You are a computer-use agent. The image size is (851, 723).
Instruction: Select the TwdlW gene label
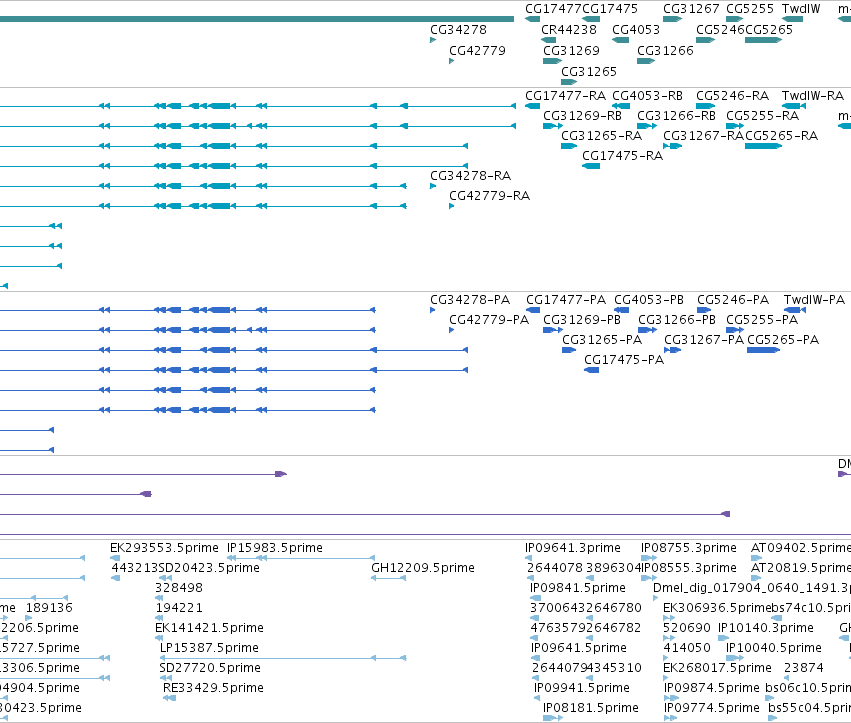pyautogui.click(x=801, y=9)
